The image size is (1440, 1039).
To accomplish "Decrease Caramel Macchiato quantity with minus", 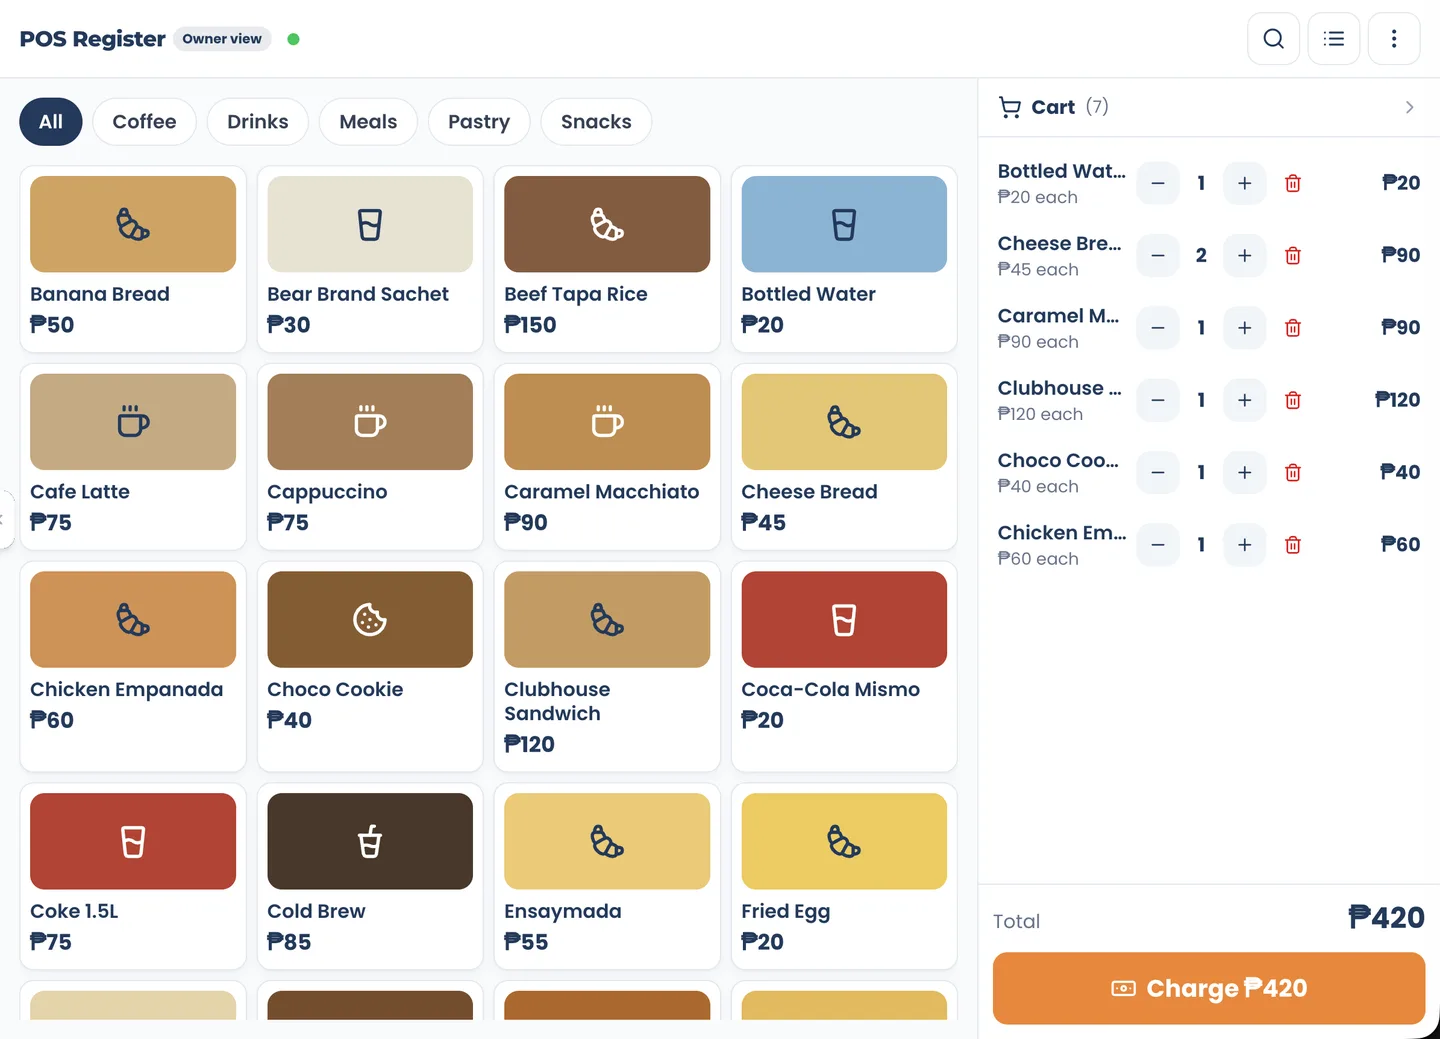I will coord(1158,328).
